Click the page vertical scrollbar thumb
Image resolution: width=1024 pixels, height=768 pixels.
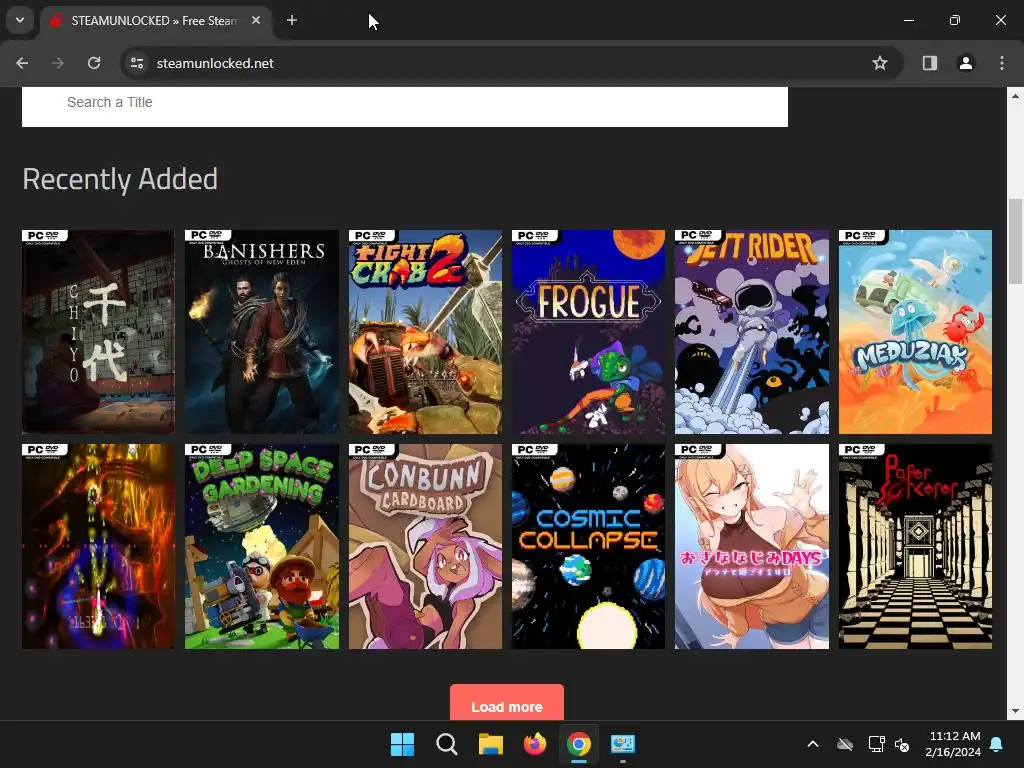(x=1015, y=241)
